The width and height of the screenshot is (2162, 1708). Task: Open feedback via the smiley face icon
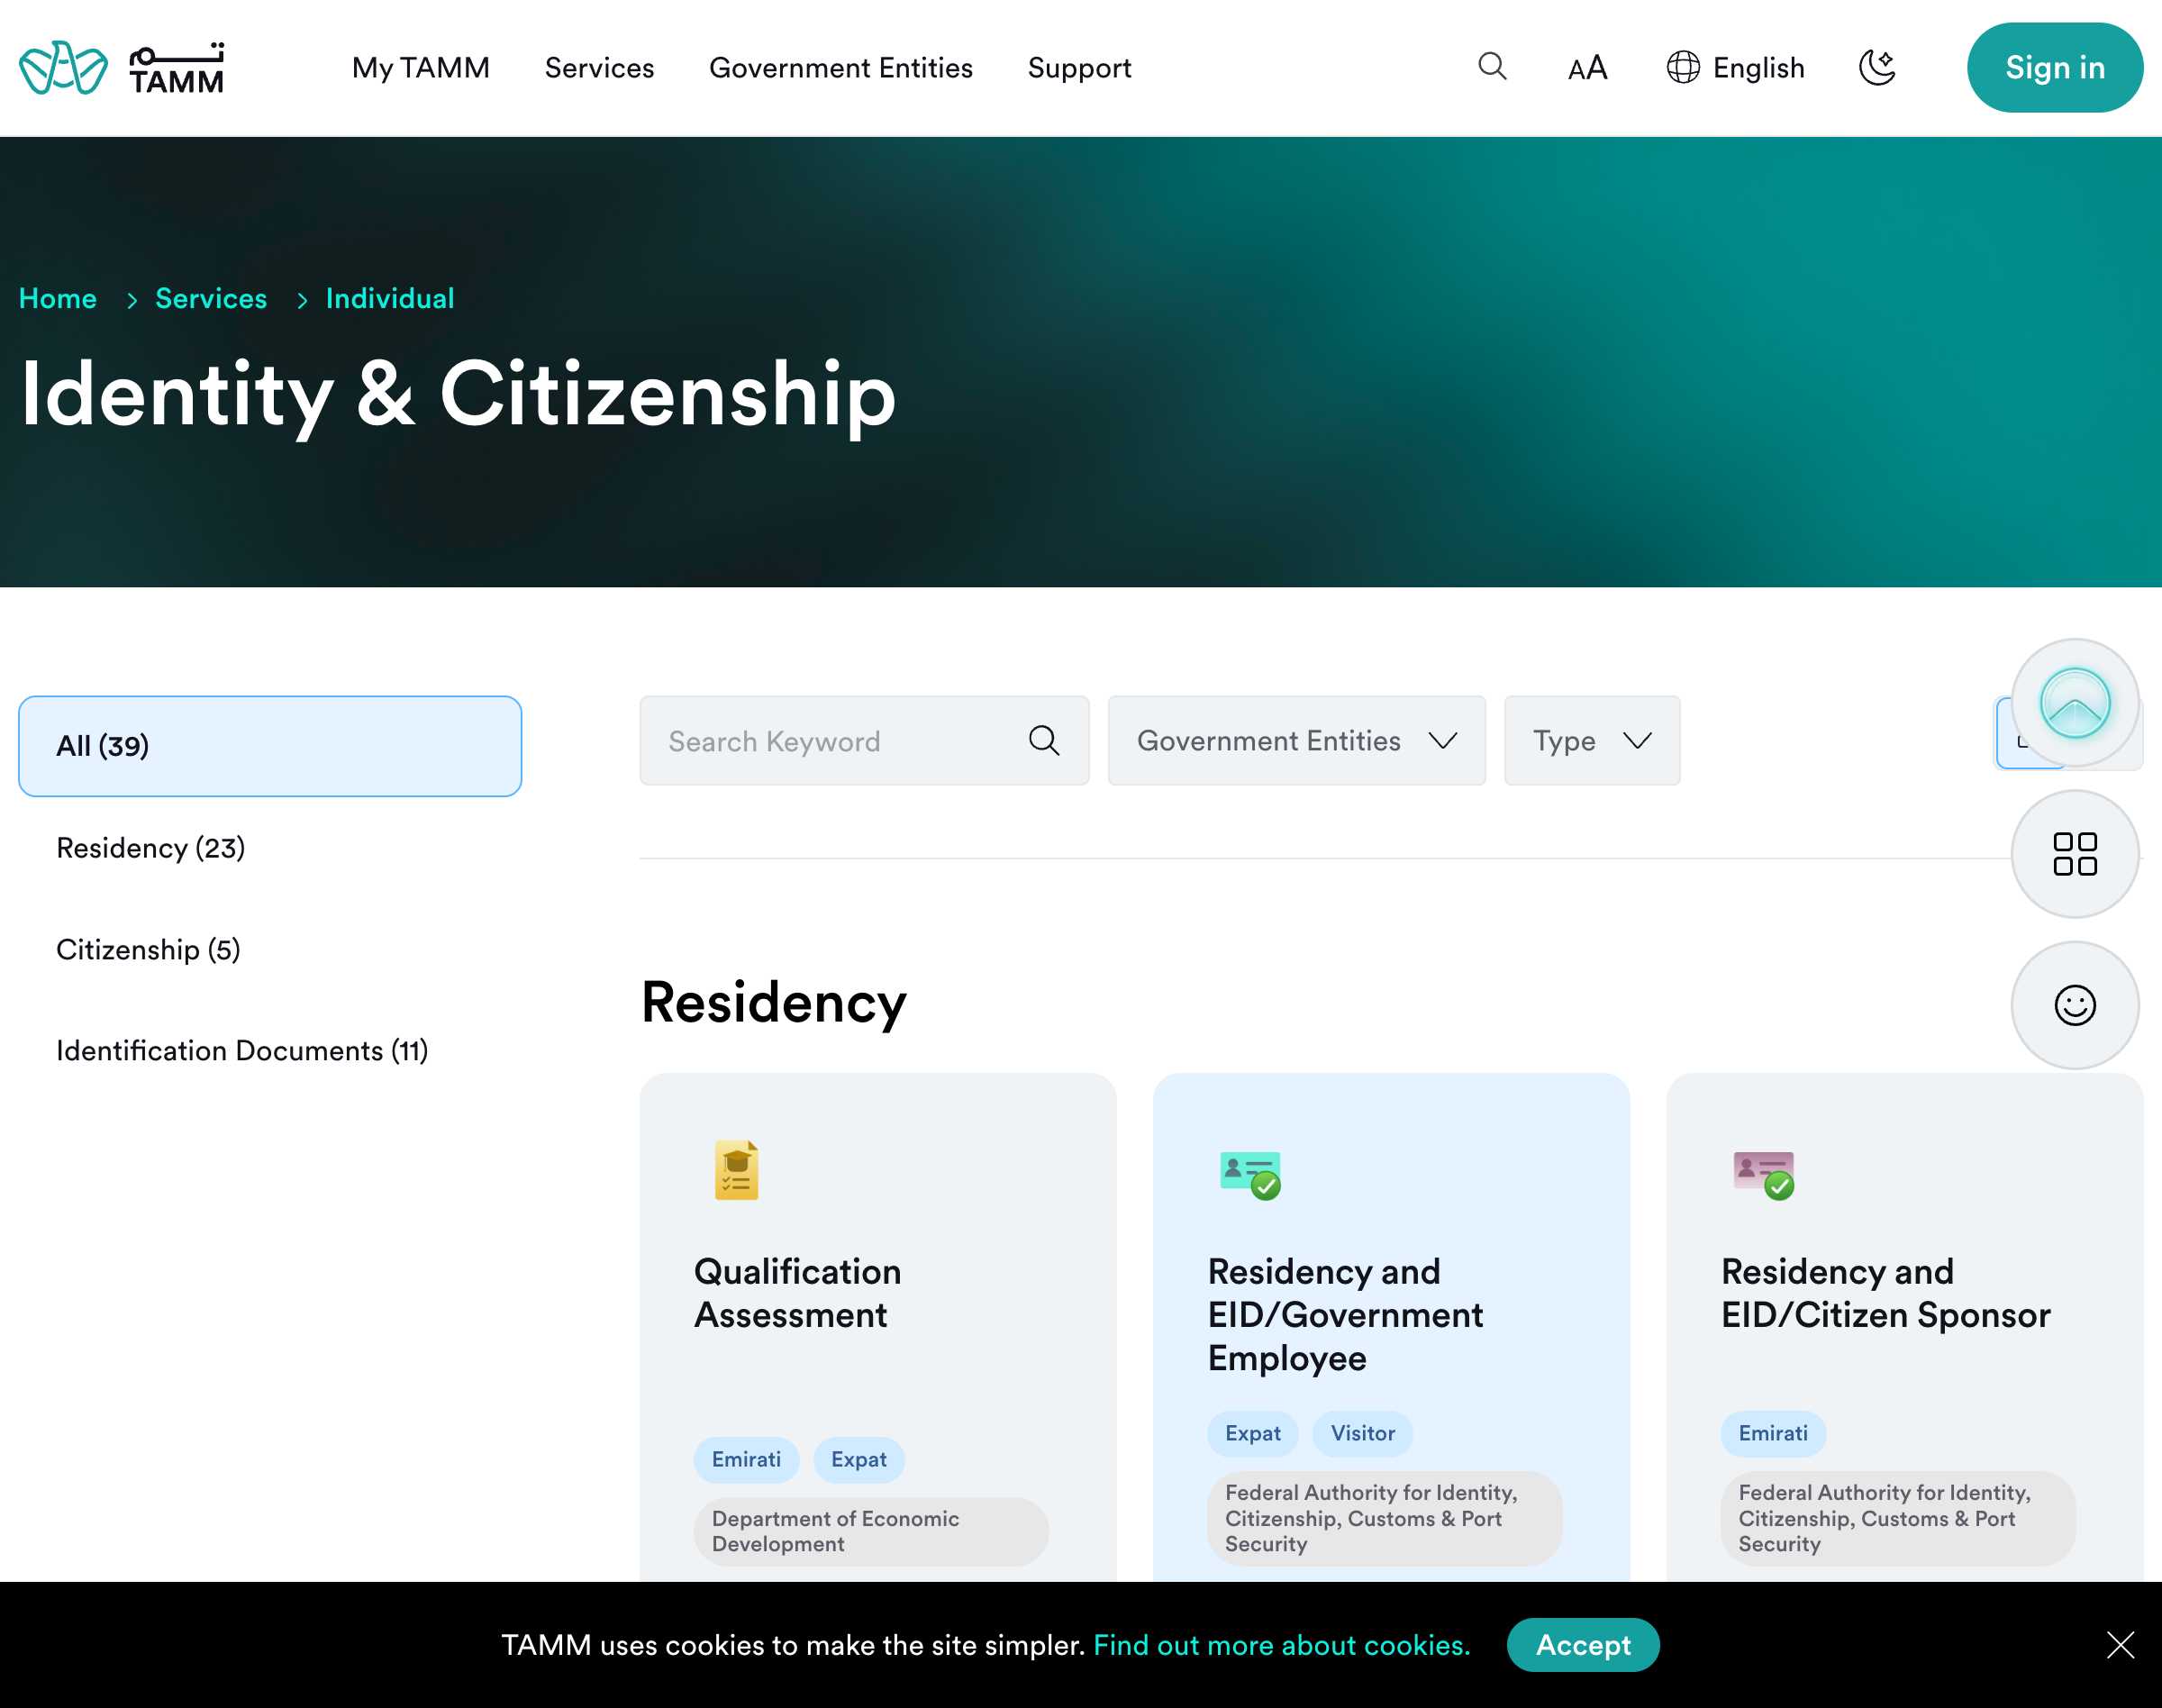point(2075,1006)
